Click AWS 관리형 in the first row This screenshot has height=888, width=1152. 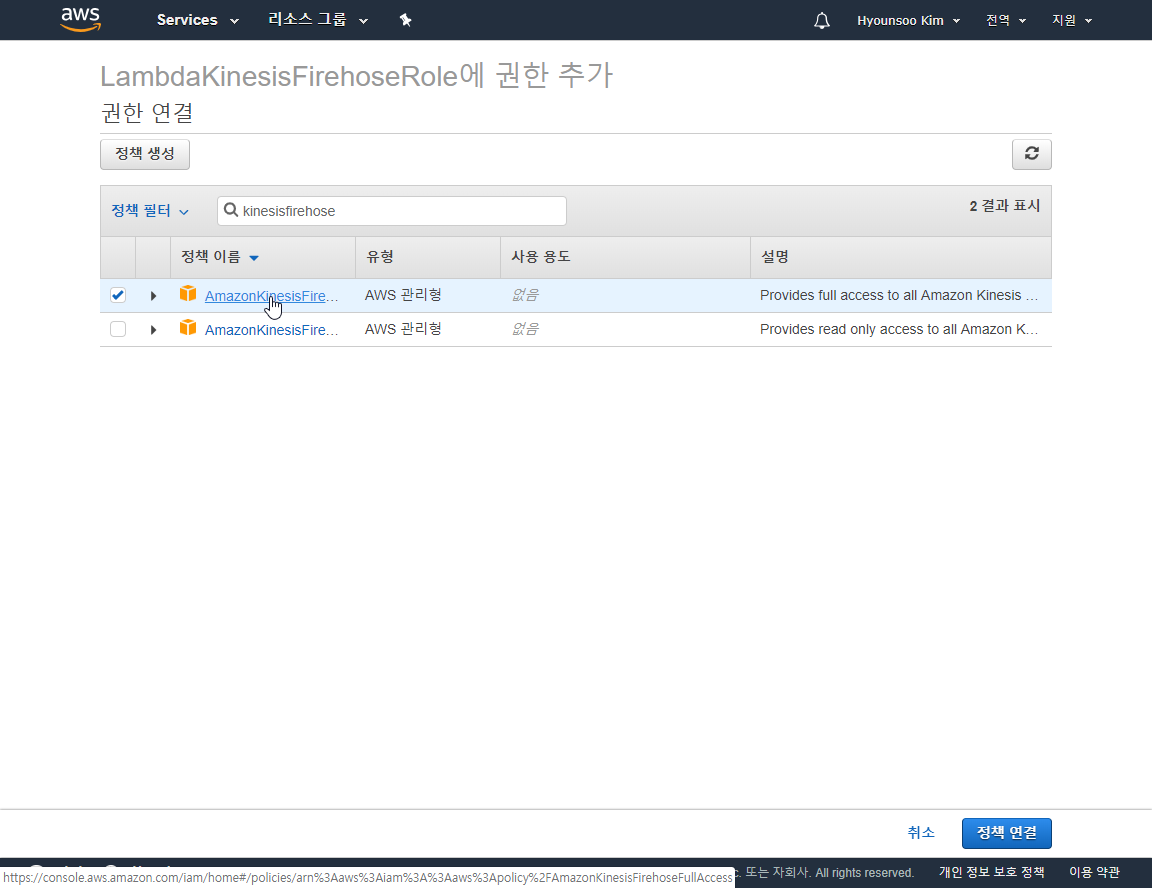[x=403, y=295]
